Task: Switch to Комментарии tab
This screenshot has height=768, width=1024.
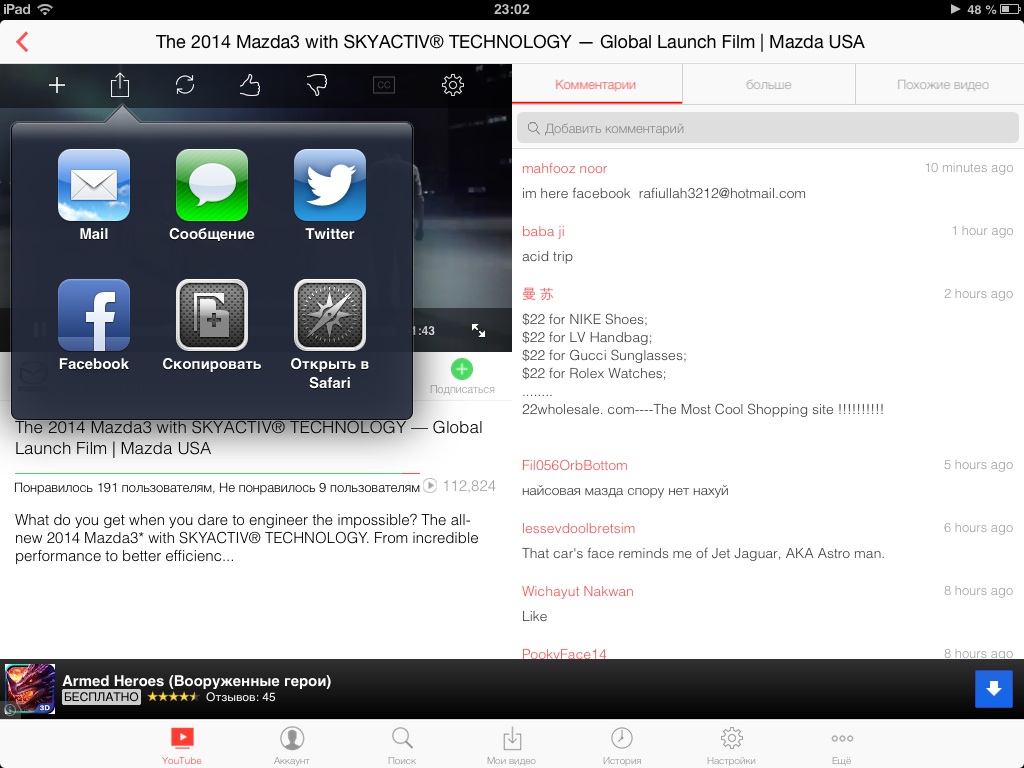Action: (x=596, y=84)
